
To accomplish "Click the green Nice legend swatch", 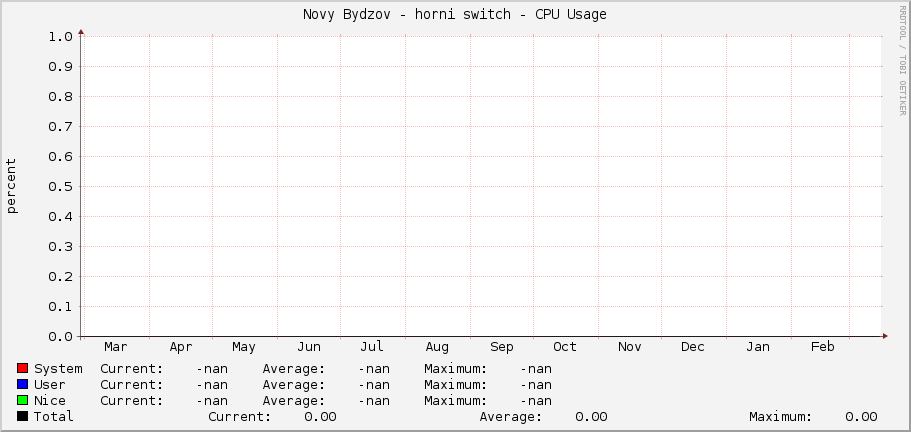I will click(x=23, y=400).
